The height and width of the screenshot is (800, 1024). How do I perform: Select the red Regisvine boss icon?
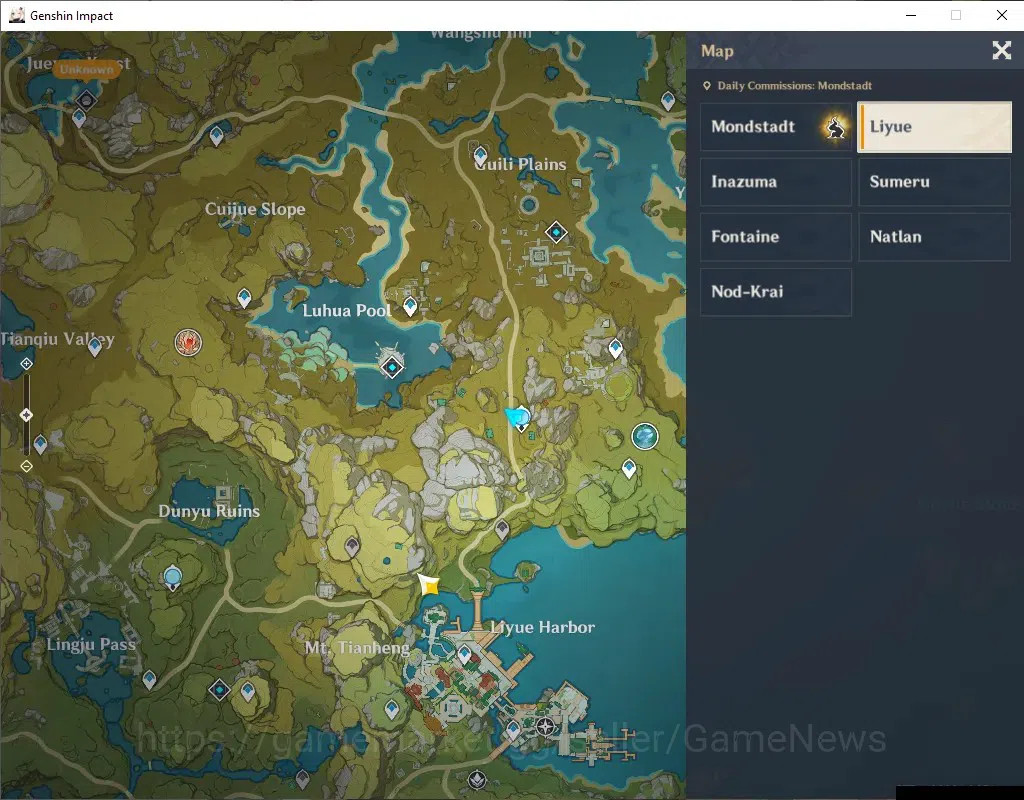(x=188, y=342)
